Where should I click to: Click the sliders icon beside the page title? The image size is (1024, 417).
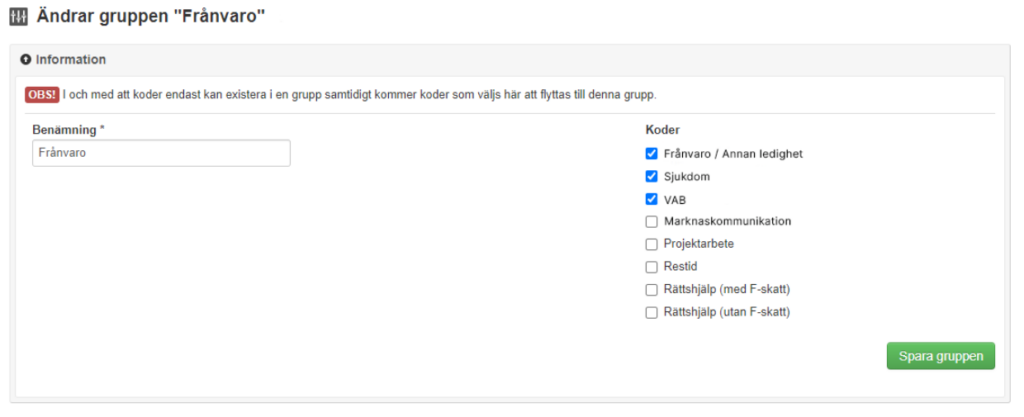[x=19, y=17]
